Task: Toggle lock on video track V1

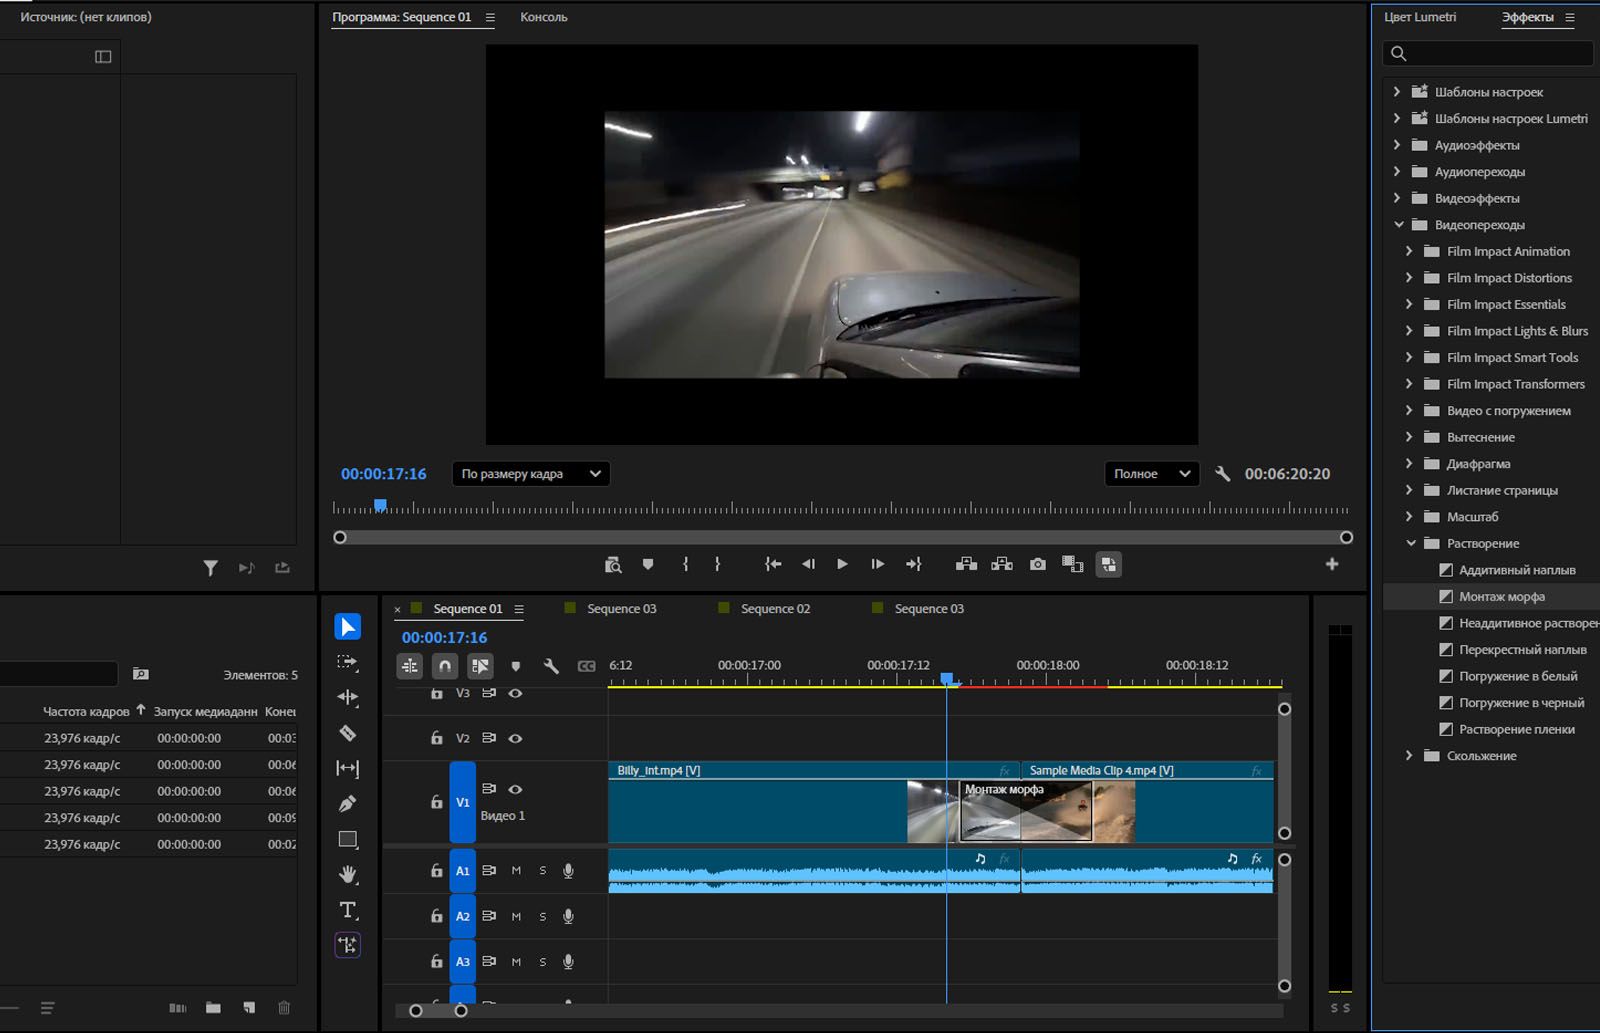Action: coord(436,802)
